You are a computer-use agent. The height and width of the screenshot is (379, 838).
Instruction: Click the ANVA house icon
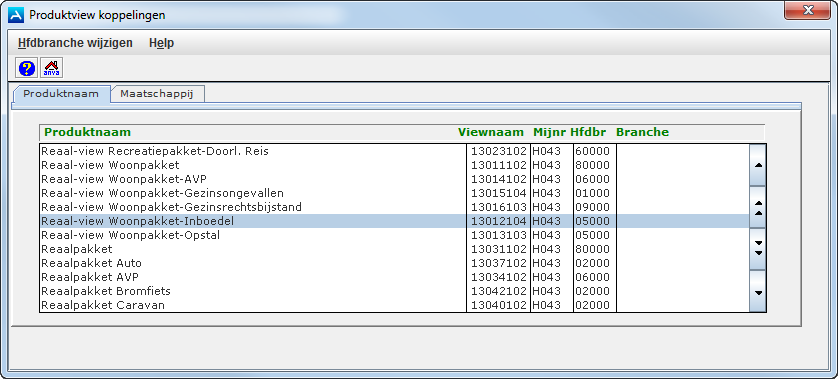(x=51, y=68)
